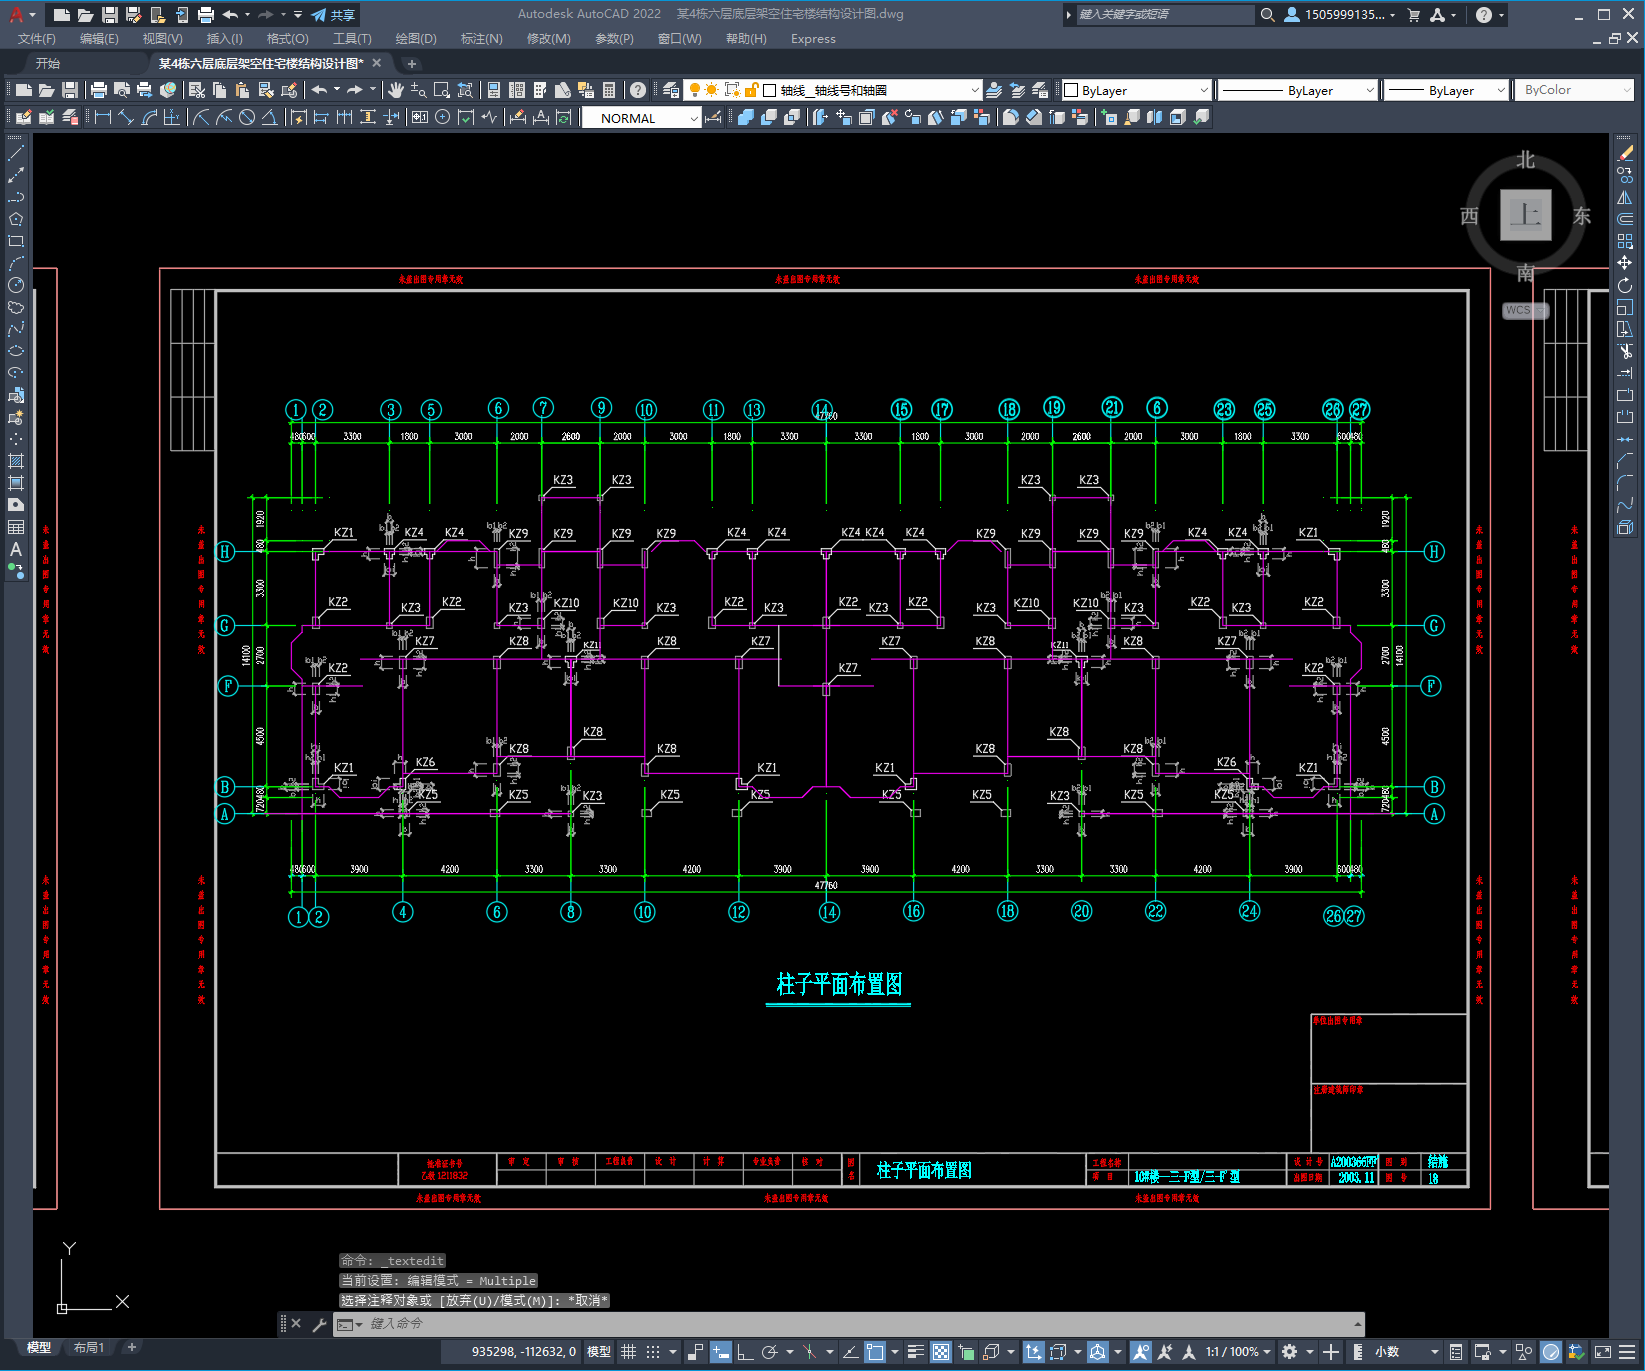
Task: Select the Table tool in draw toolbar
Action: click(x=16, y=527)
